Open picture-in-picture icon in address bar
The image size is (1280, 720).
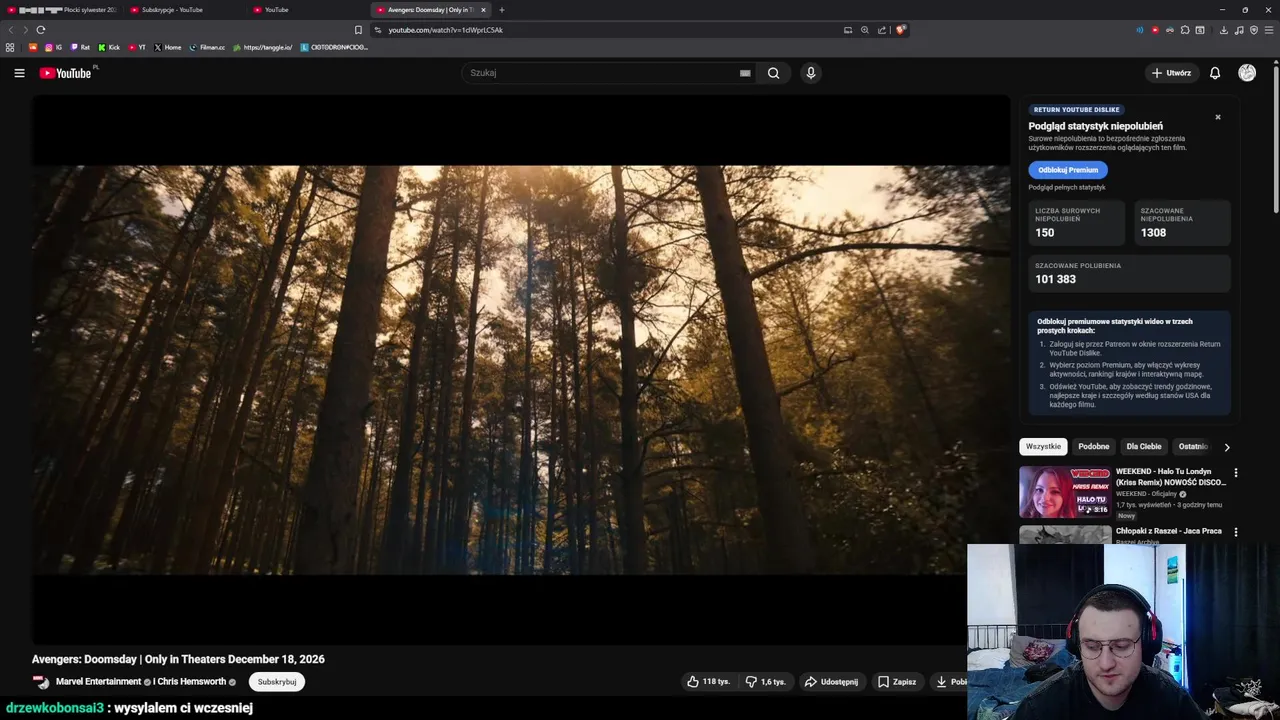(848, 30)
